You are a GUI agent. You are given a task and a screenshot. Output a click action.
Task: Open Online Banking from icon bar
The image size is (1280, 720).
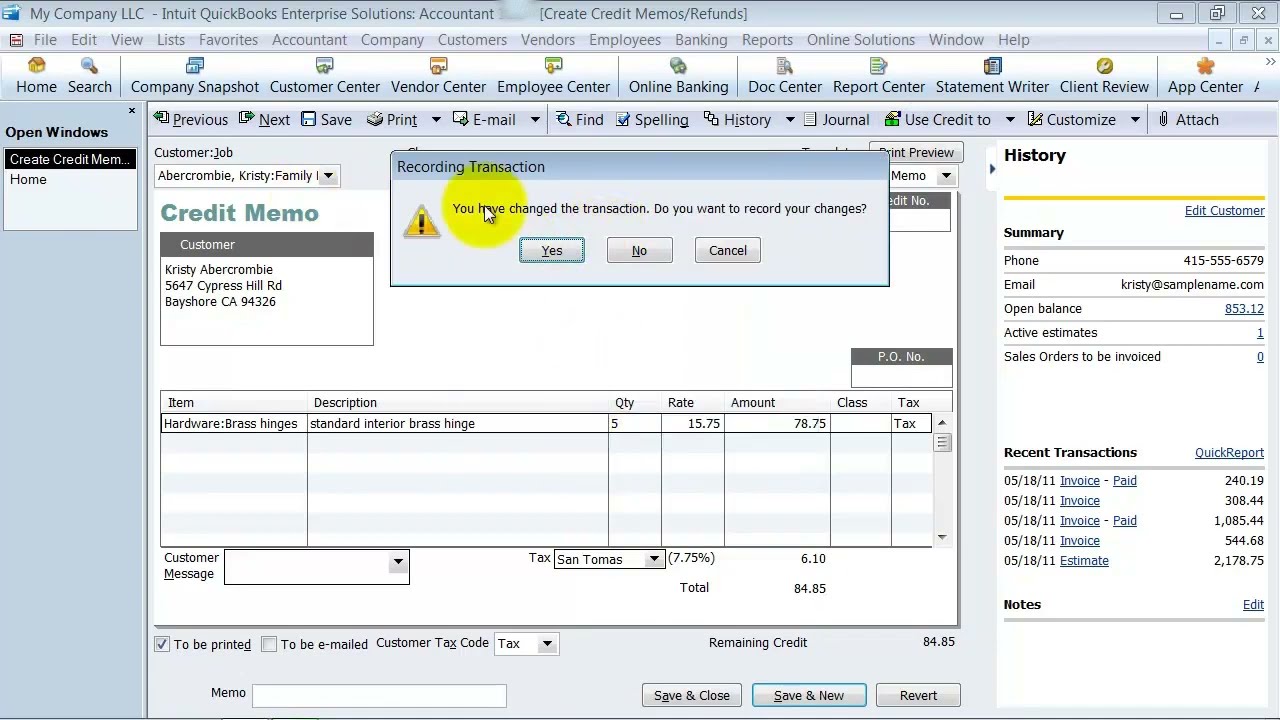[x=678, y=66]
